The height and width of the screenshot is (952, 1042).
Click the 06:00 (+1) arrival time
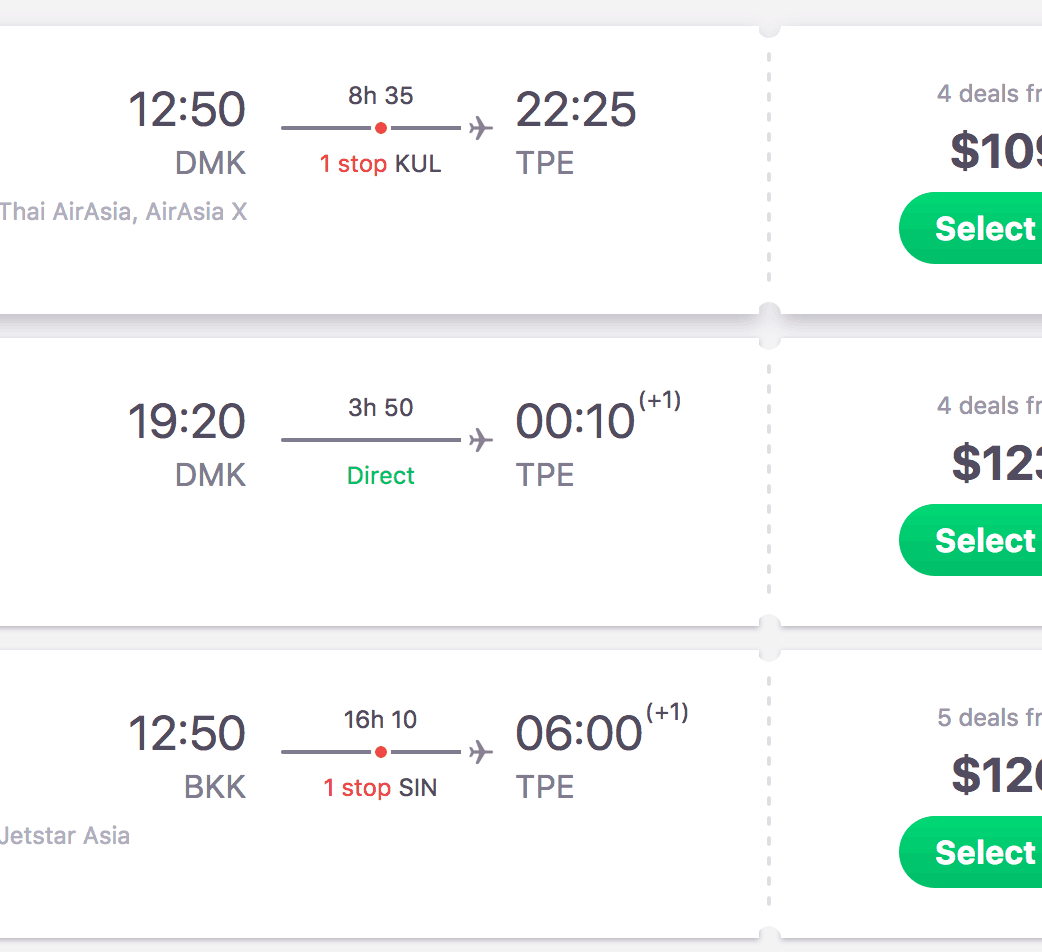[x=578, y=733]
